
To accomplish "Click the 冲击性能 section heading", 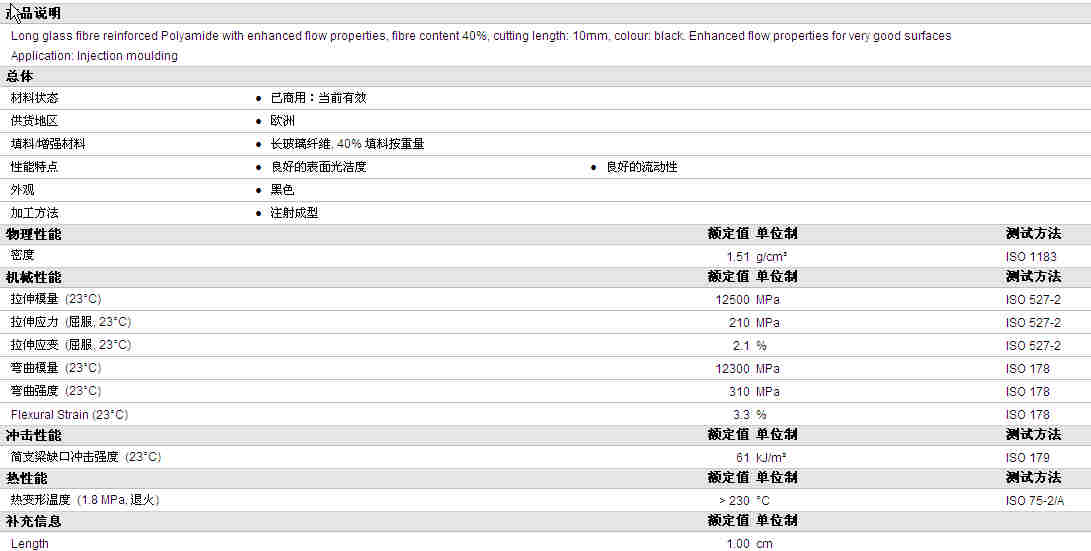I will click(x=33, y=435).
